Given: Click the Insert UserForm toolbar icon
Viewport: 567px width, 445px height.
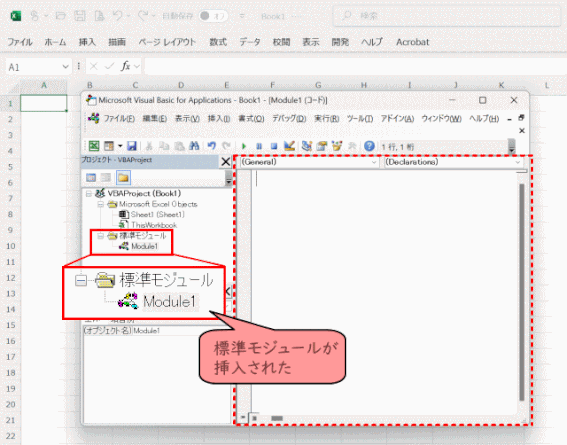Looking at the screenshot, I should point(108,146).
